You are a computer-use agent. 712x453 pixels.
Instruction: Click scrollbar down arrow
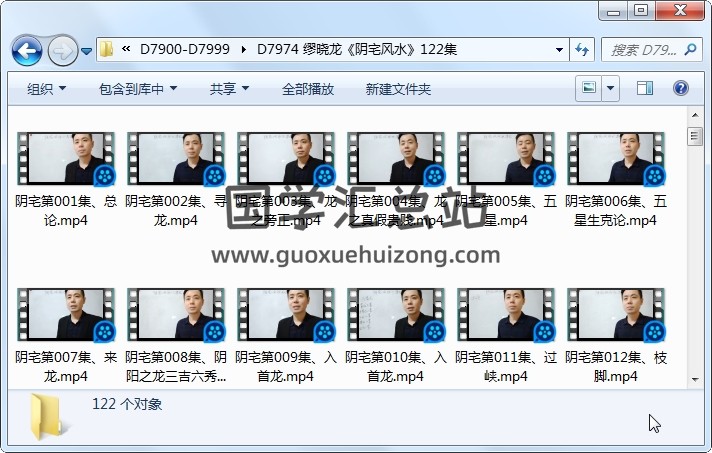[695, 380]
